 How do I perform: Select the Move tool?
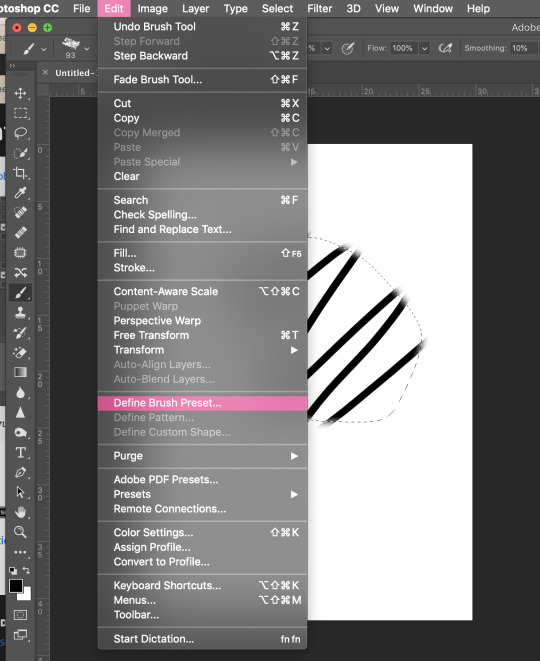click(20, 93)
